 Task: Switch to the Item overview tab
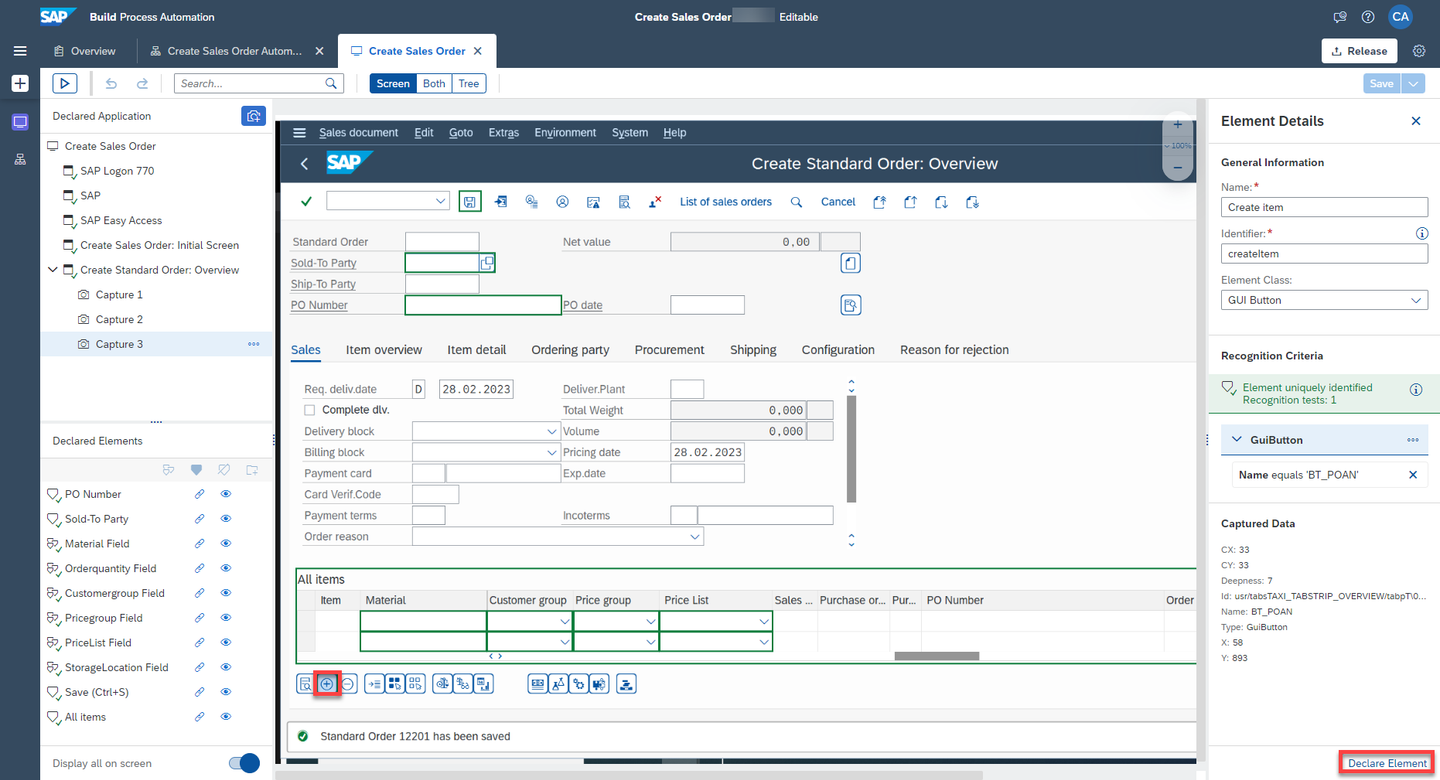coord(384,350)
